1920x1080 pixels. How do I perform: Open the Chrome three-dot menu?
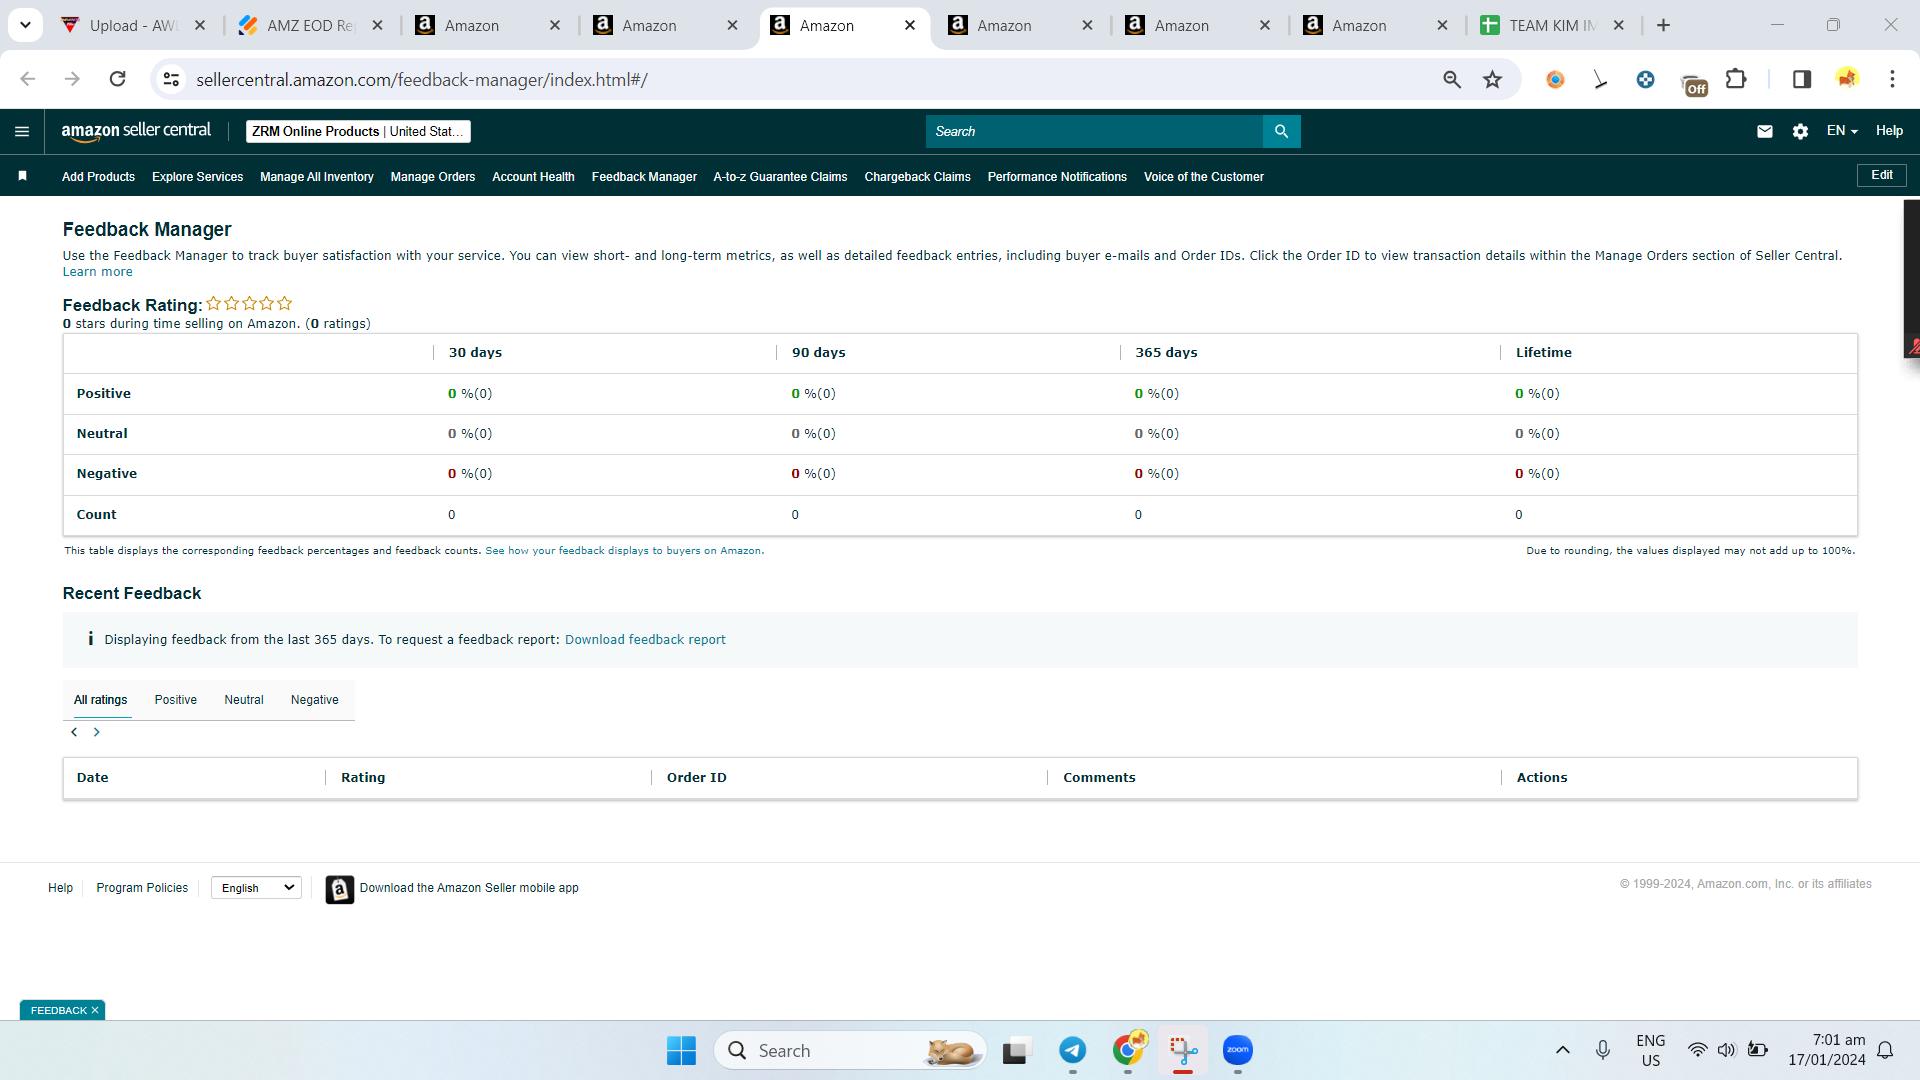pos(1892,79)
